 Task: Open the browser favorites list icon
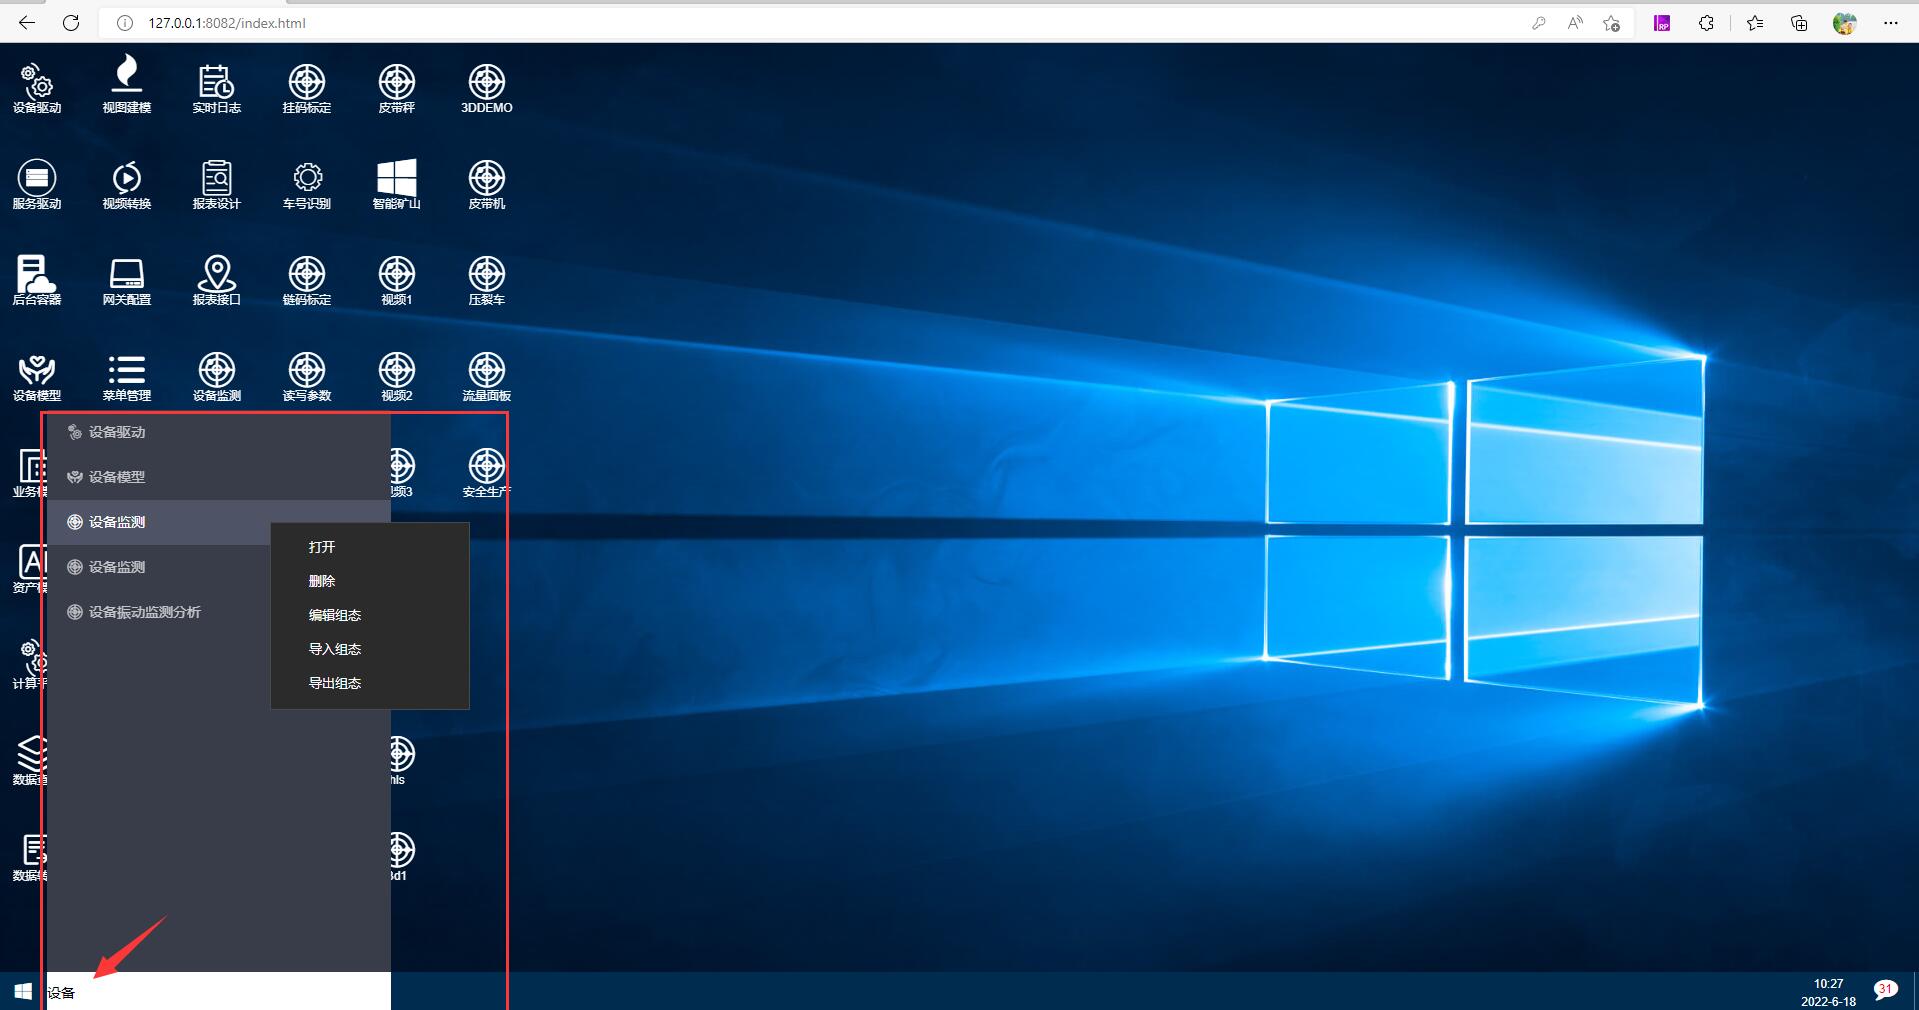(1755, 23)
